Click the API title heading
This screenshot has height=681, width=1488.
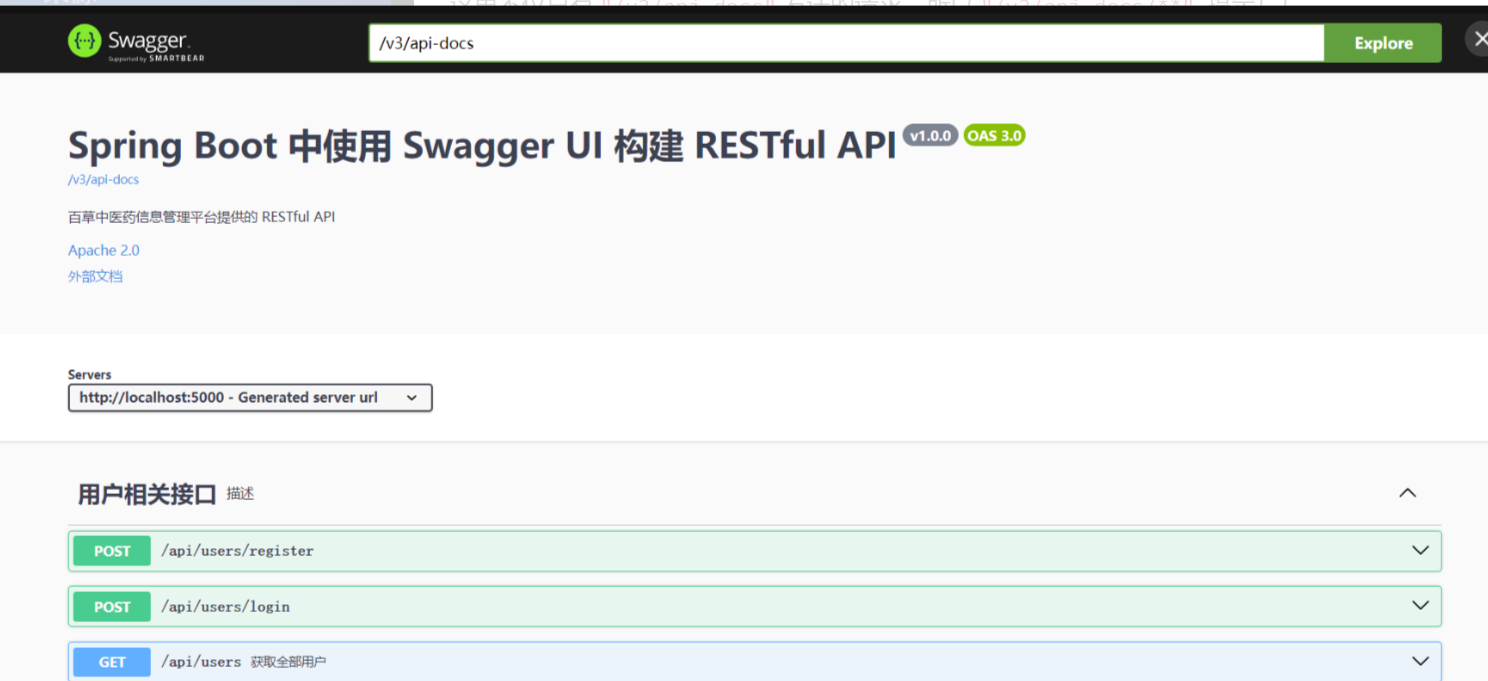[480, 145]
